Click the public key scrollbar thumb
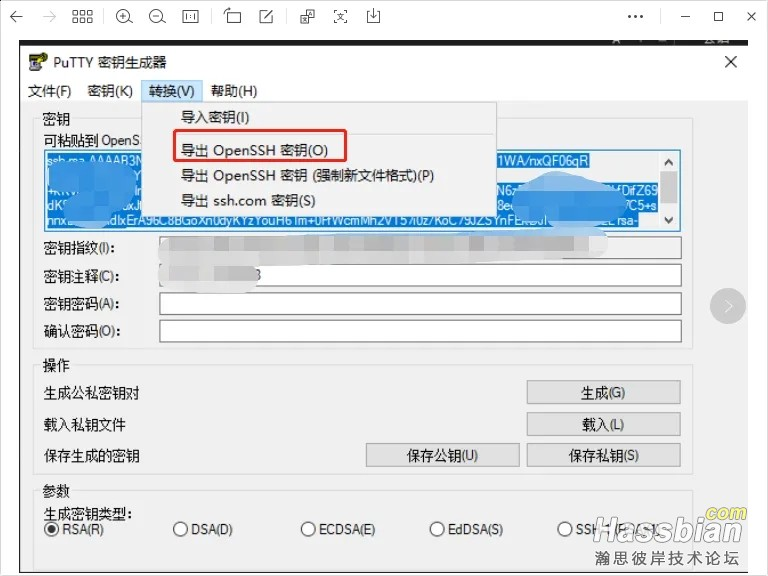Image resolution: width=768 pixels, height=576 pixels. click(669, 187)
